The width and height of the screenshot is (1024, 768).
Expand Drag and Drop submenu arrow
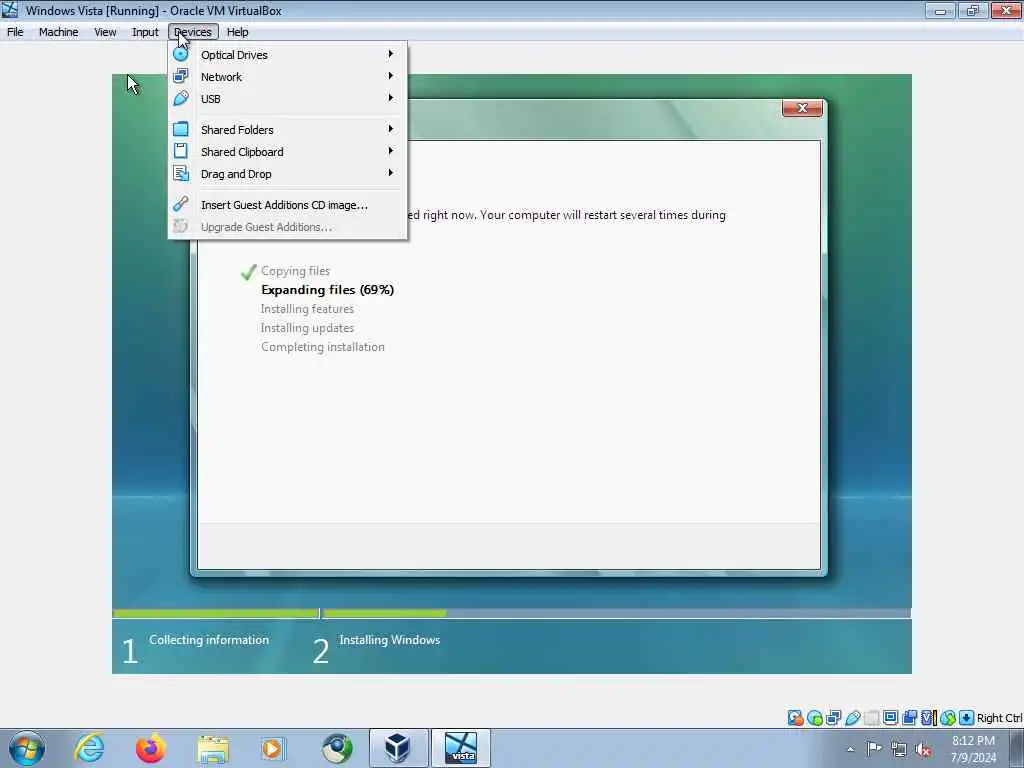point(391,173)
